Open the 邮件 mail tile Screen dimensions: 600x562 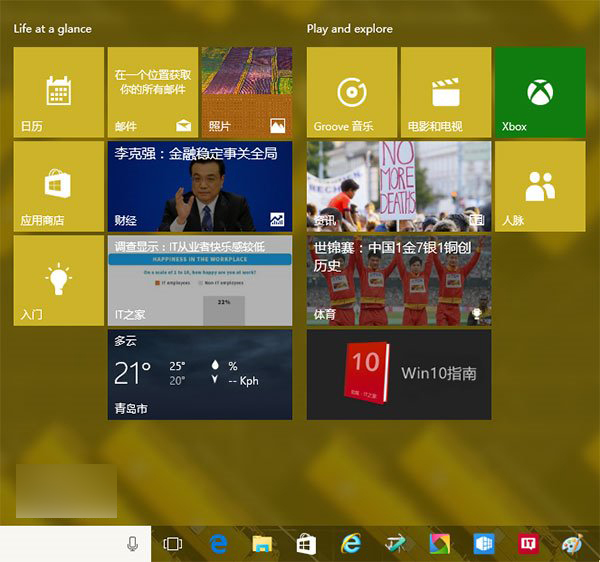click(153, 92)
